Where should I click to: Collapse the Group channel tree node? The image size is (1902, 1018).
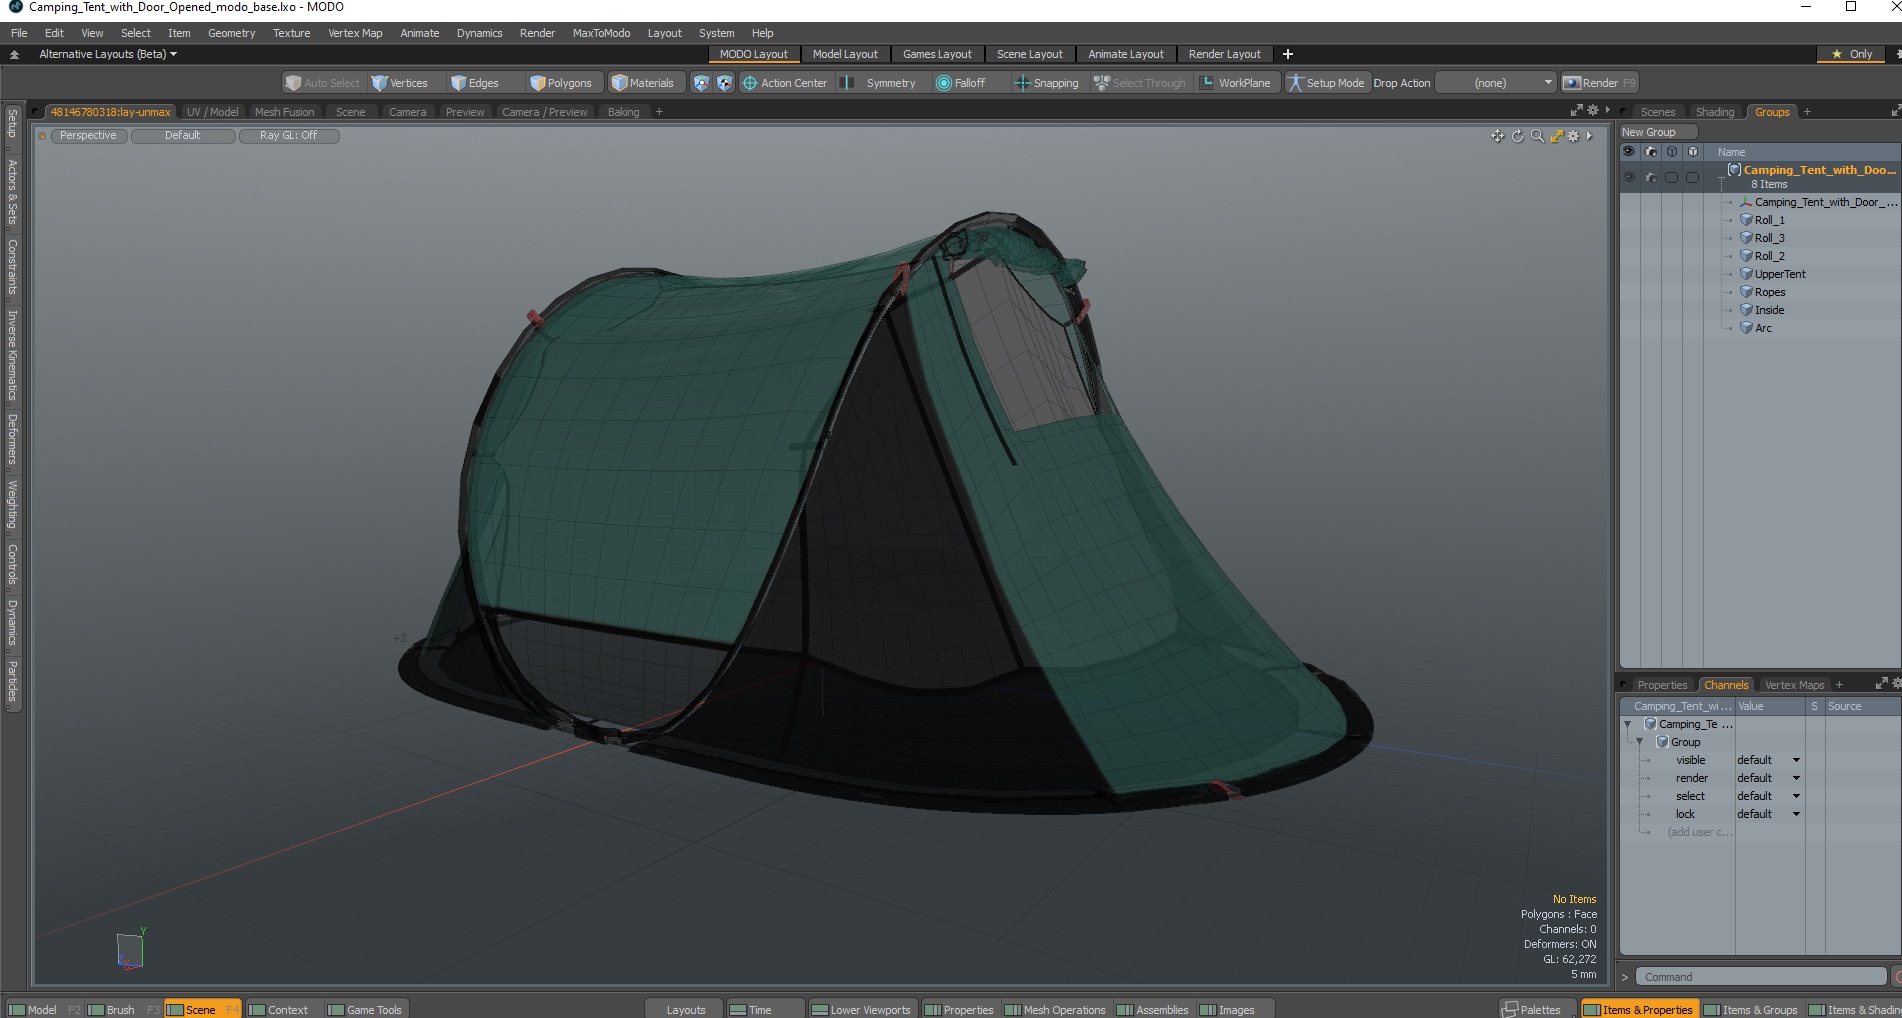point(1640,742)
